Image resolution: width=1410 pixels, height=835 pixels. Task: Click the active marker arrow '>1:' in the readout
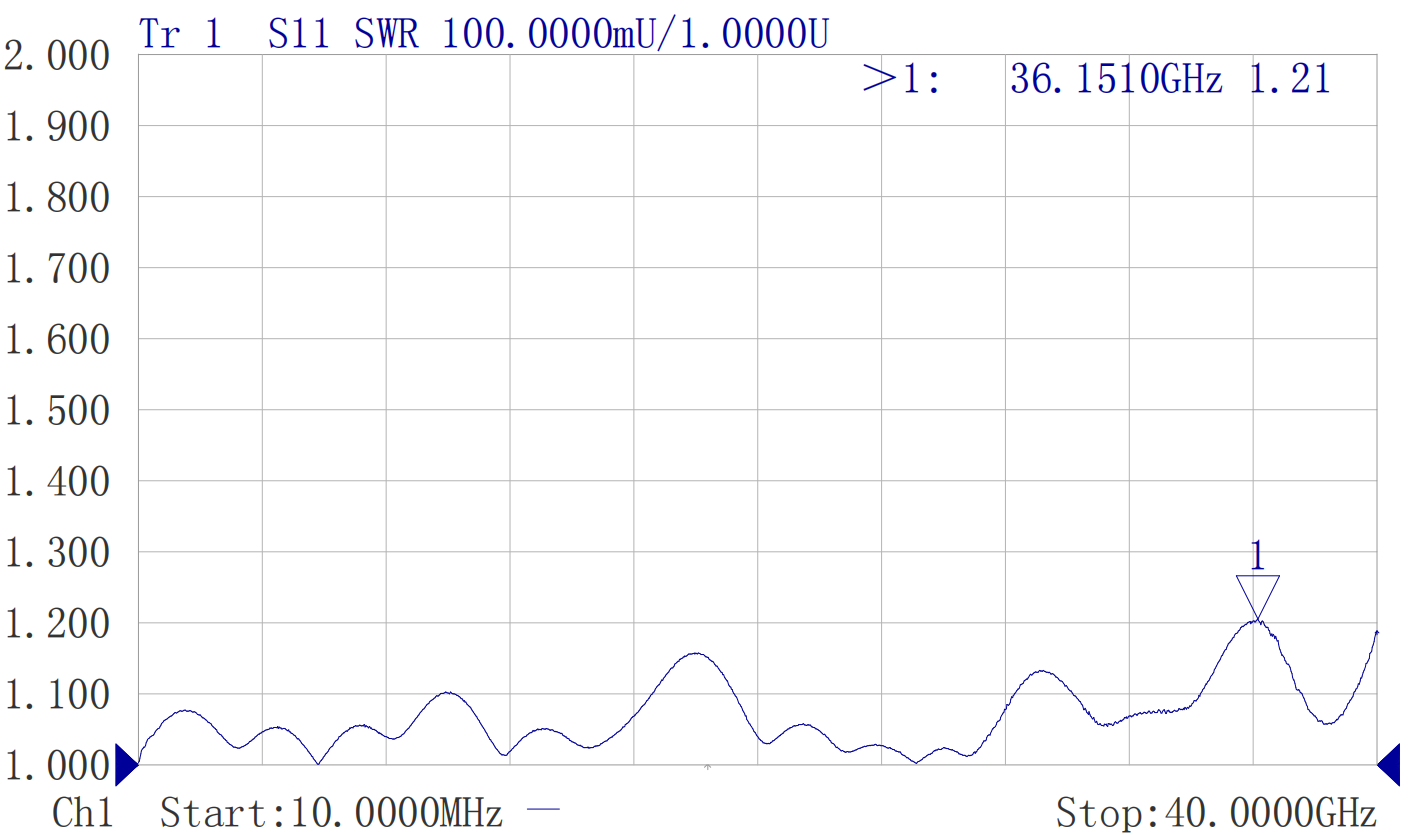(902, 79)
